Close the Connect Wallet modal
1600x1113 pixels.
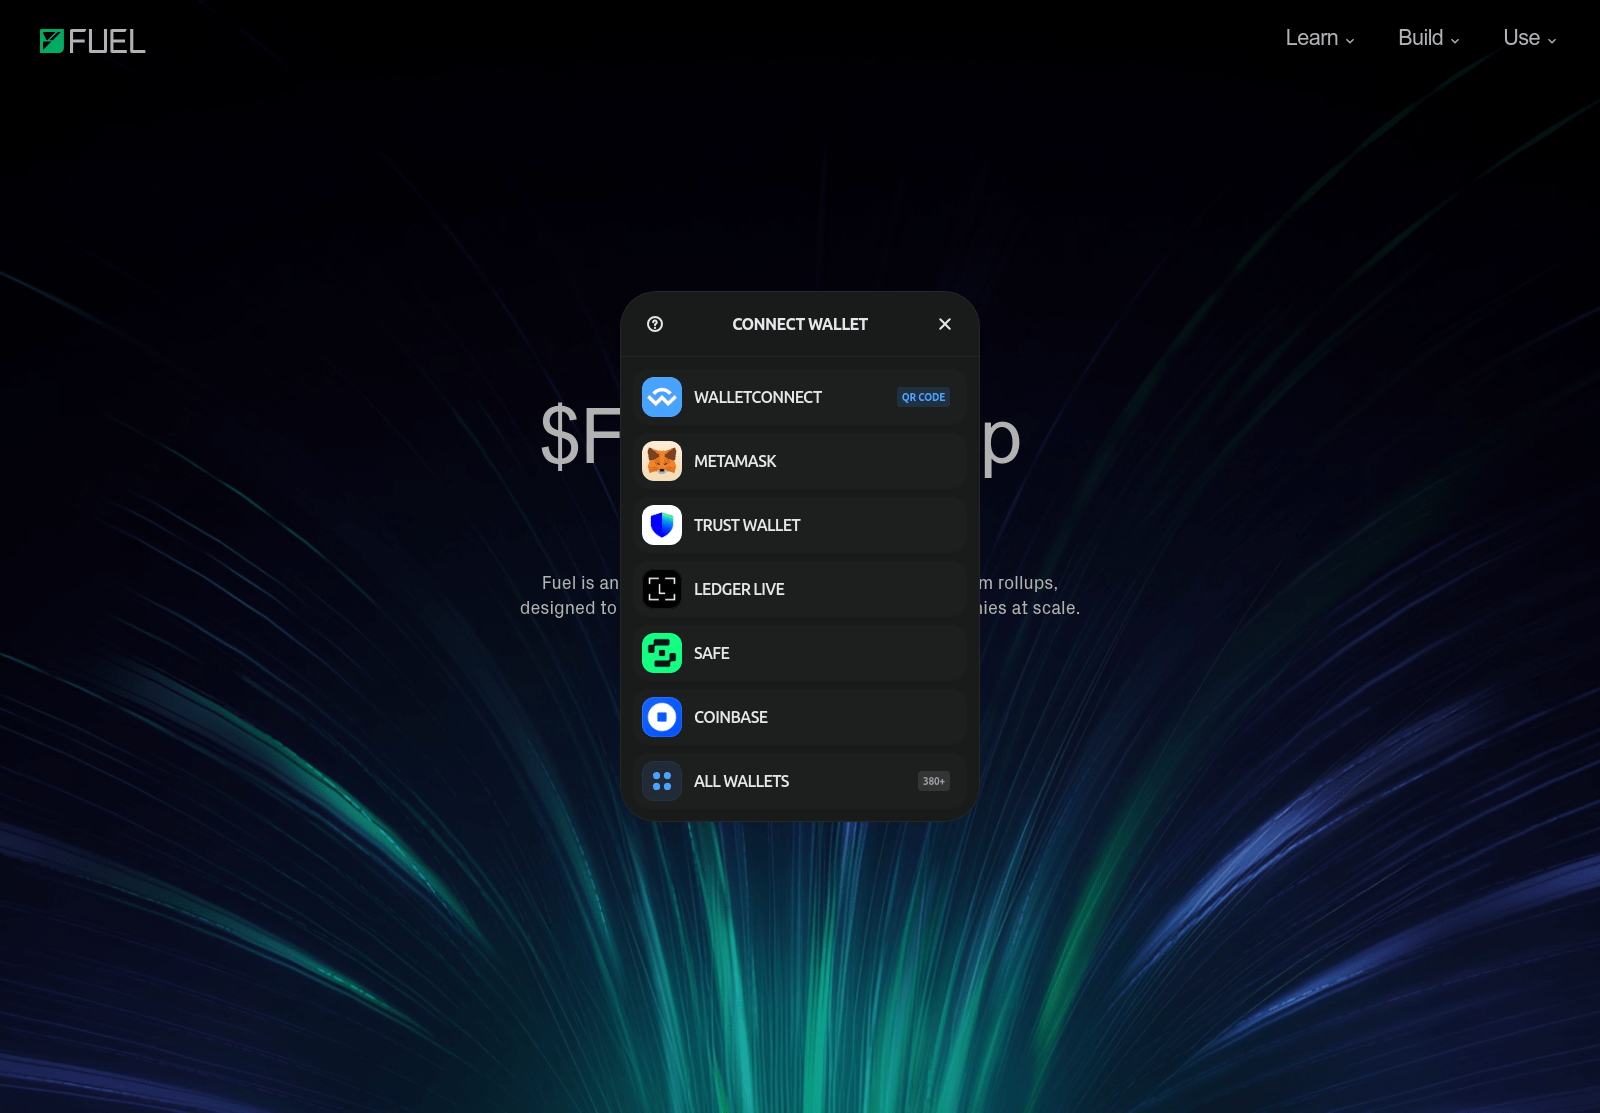click(x=944, y=324)
